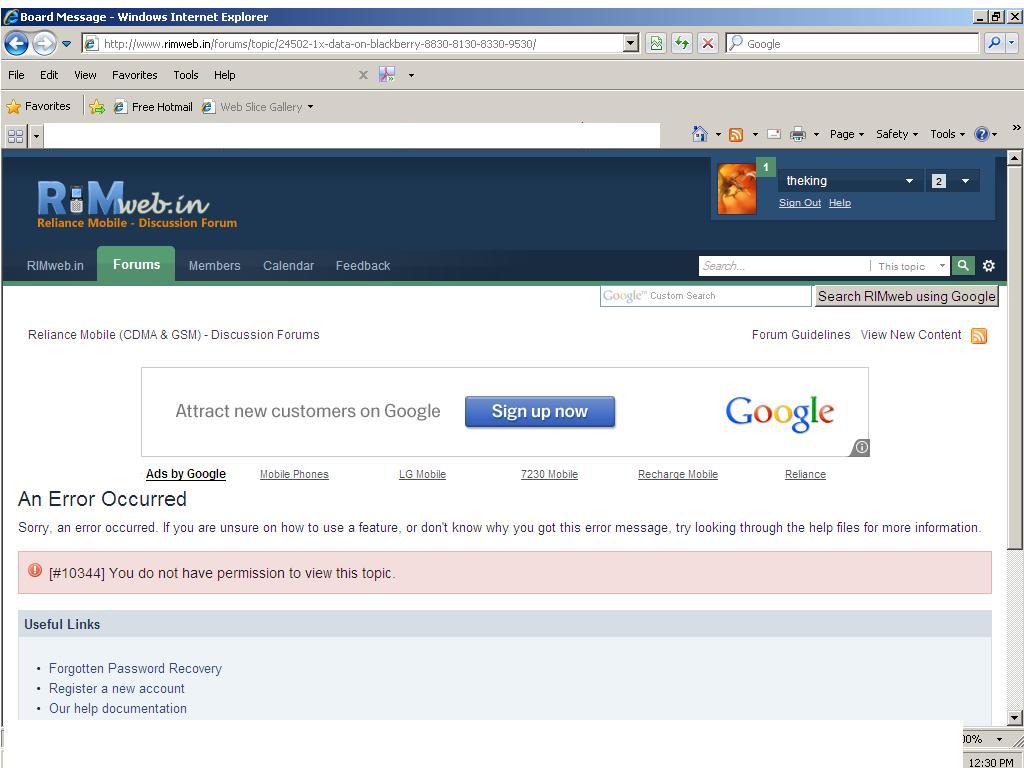Click the Sign Out link
The width and height of the screenshot is (1024, 768).
[799, 202]
